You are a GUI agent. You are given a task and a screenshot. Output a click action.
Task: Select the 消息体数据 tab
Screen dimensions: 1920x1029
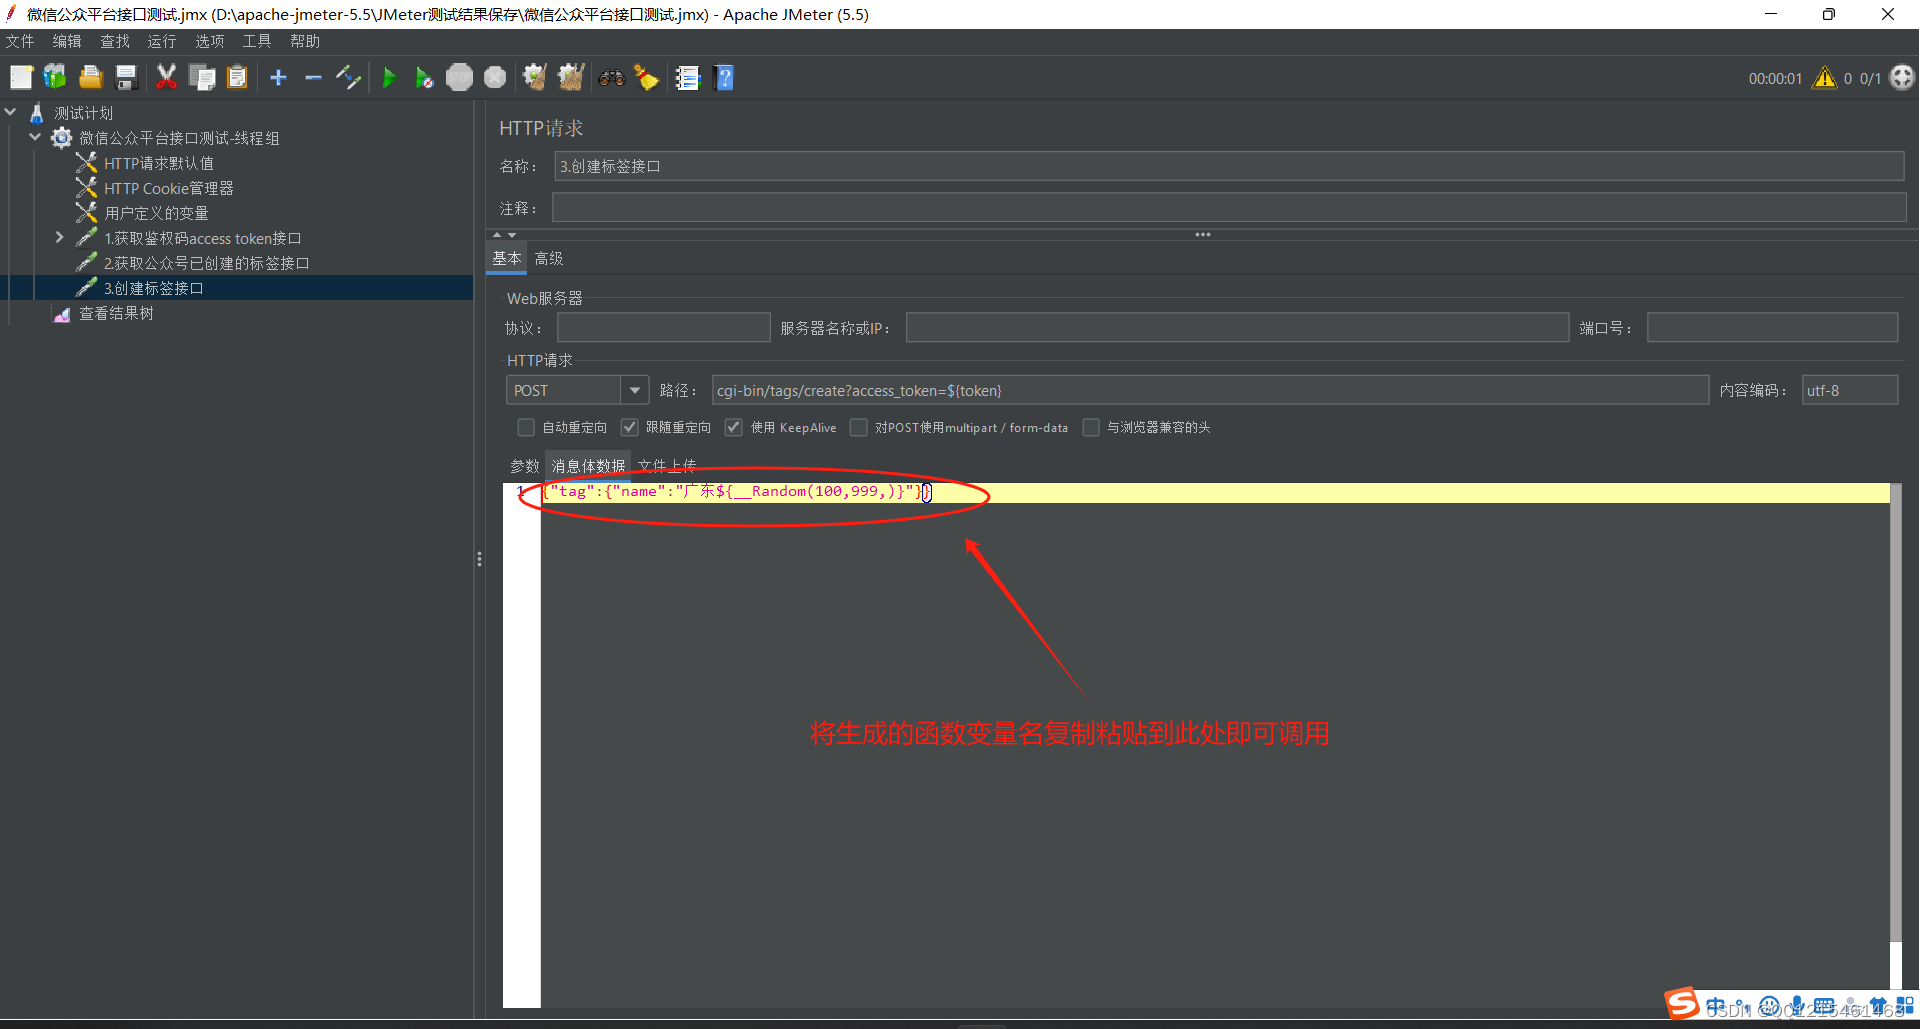(x=588, y=466)
